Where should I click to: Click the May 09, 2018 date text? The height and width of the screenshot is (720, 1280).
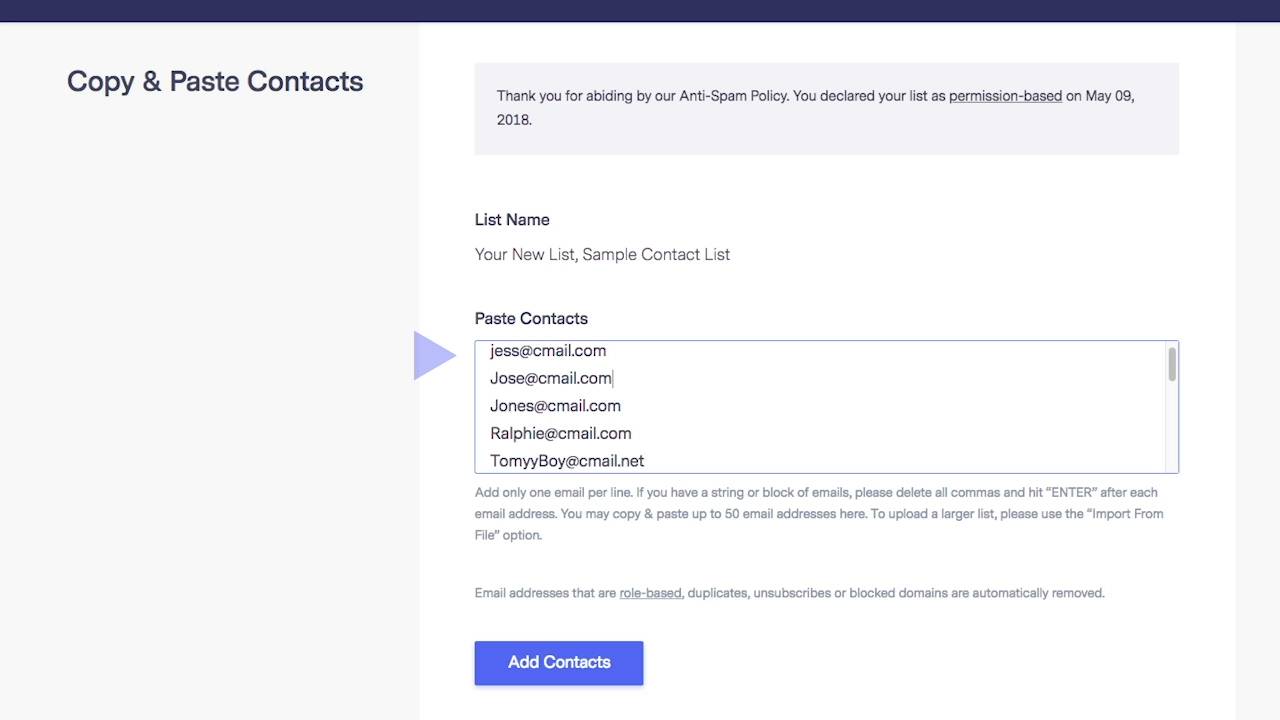pos(1110,96)
